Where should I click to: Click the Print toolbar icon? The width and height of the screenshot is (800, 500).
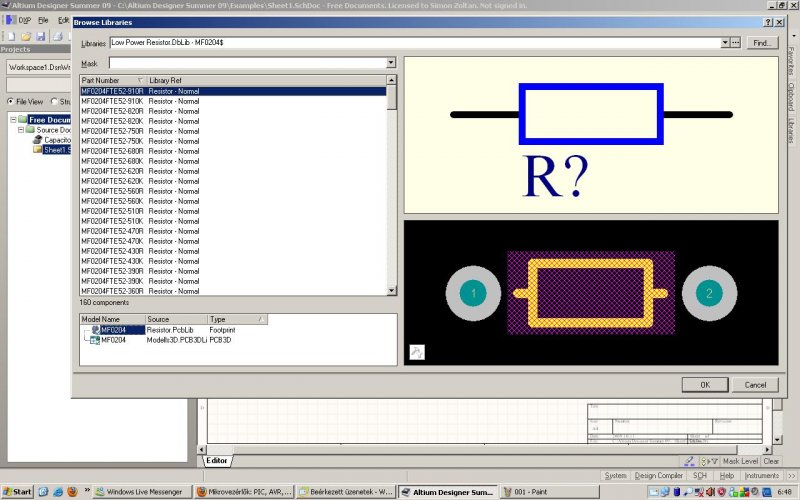pos(58,36)
